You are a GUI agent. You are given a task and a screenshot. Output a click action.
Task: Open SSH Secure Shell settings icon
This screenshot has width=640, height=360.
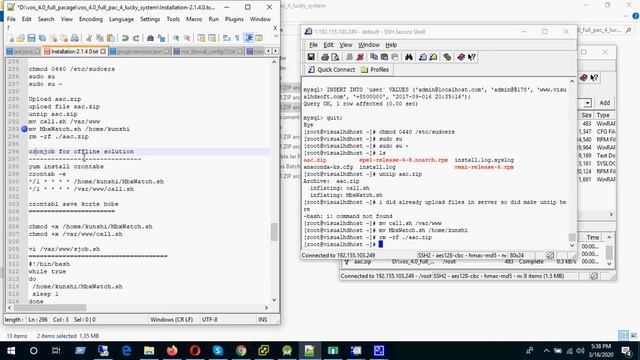tap(447, 57)
